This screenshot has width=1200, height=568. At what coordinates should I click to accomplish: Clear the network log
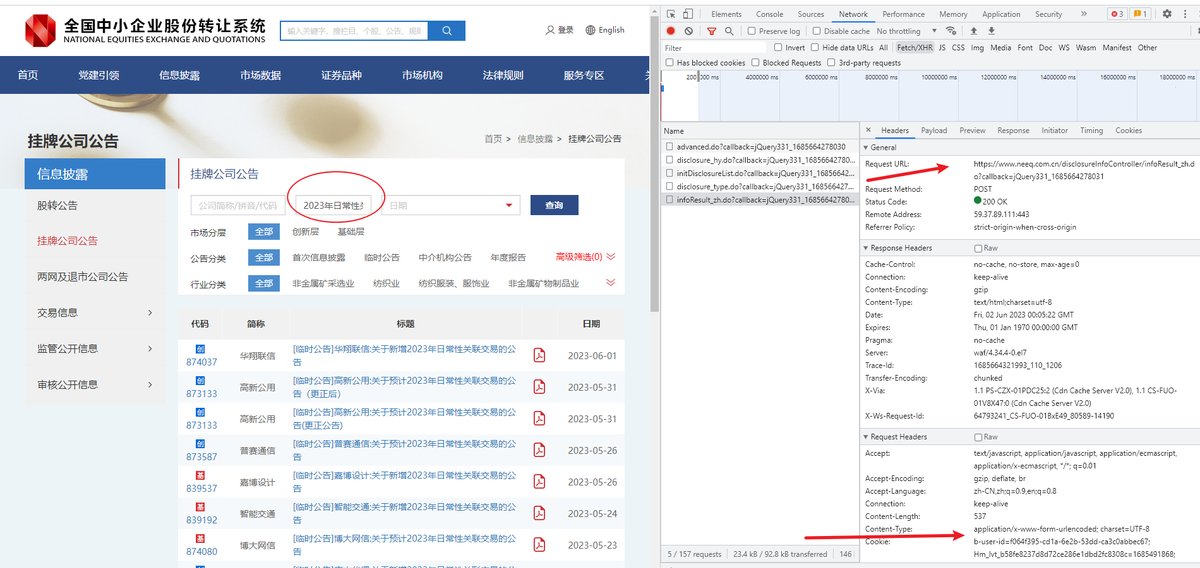tap(688, 31)
